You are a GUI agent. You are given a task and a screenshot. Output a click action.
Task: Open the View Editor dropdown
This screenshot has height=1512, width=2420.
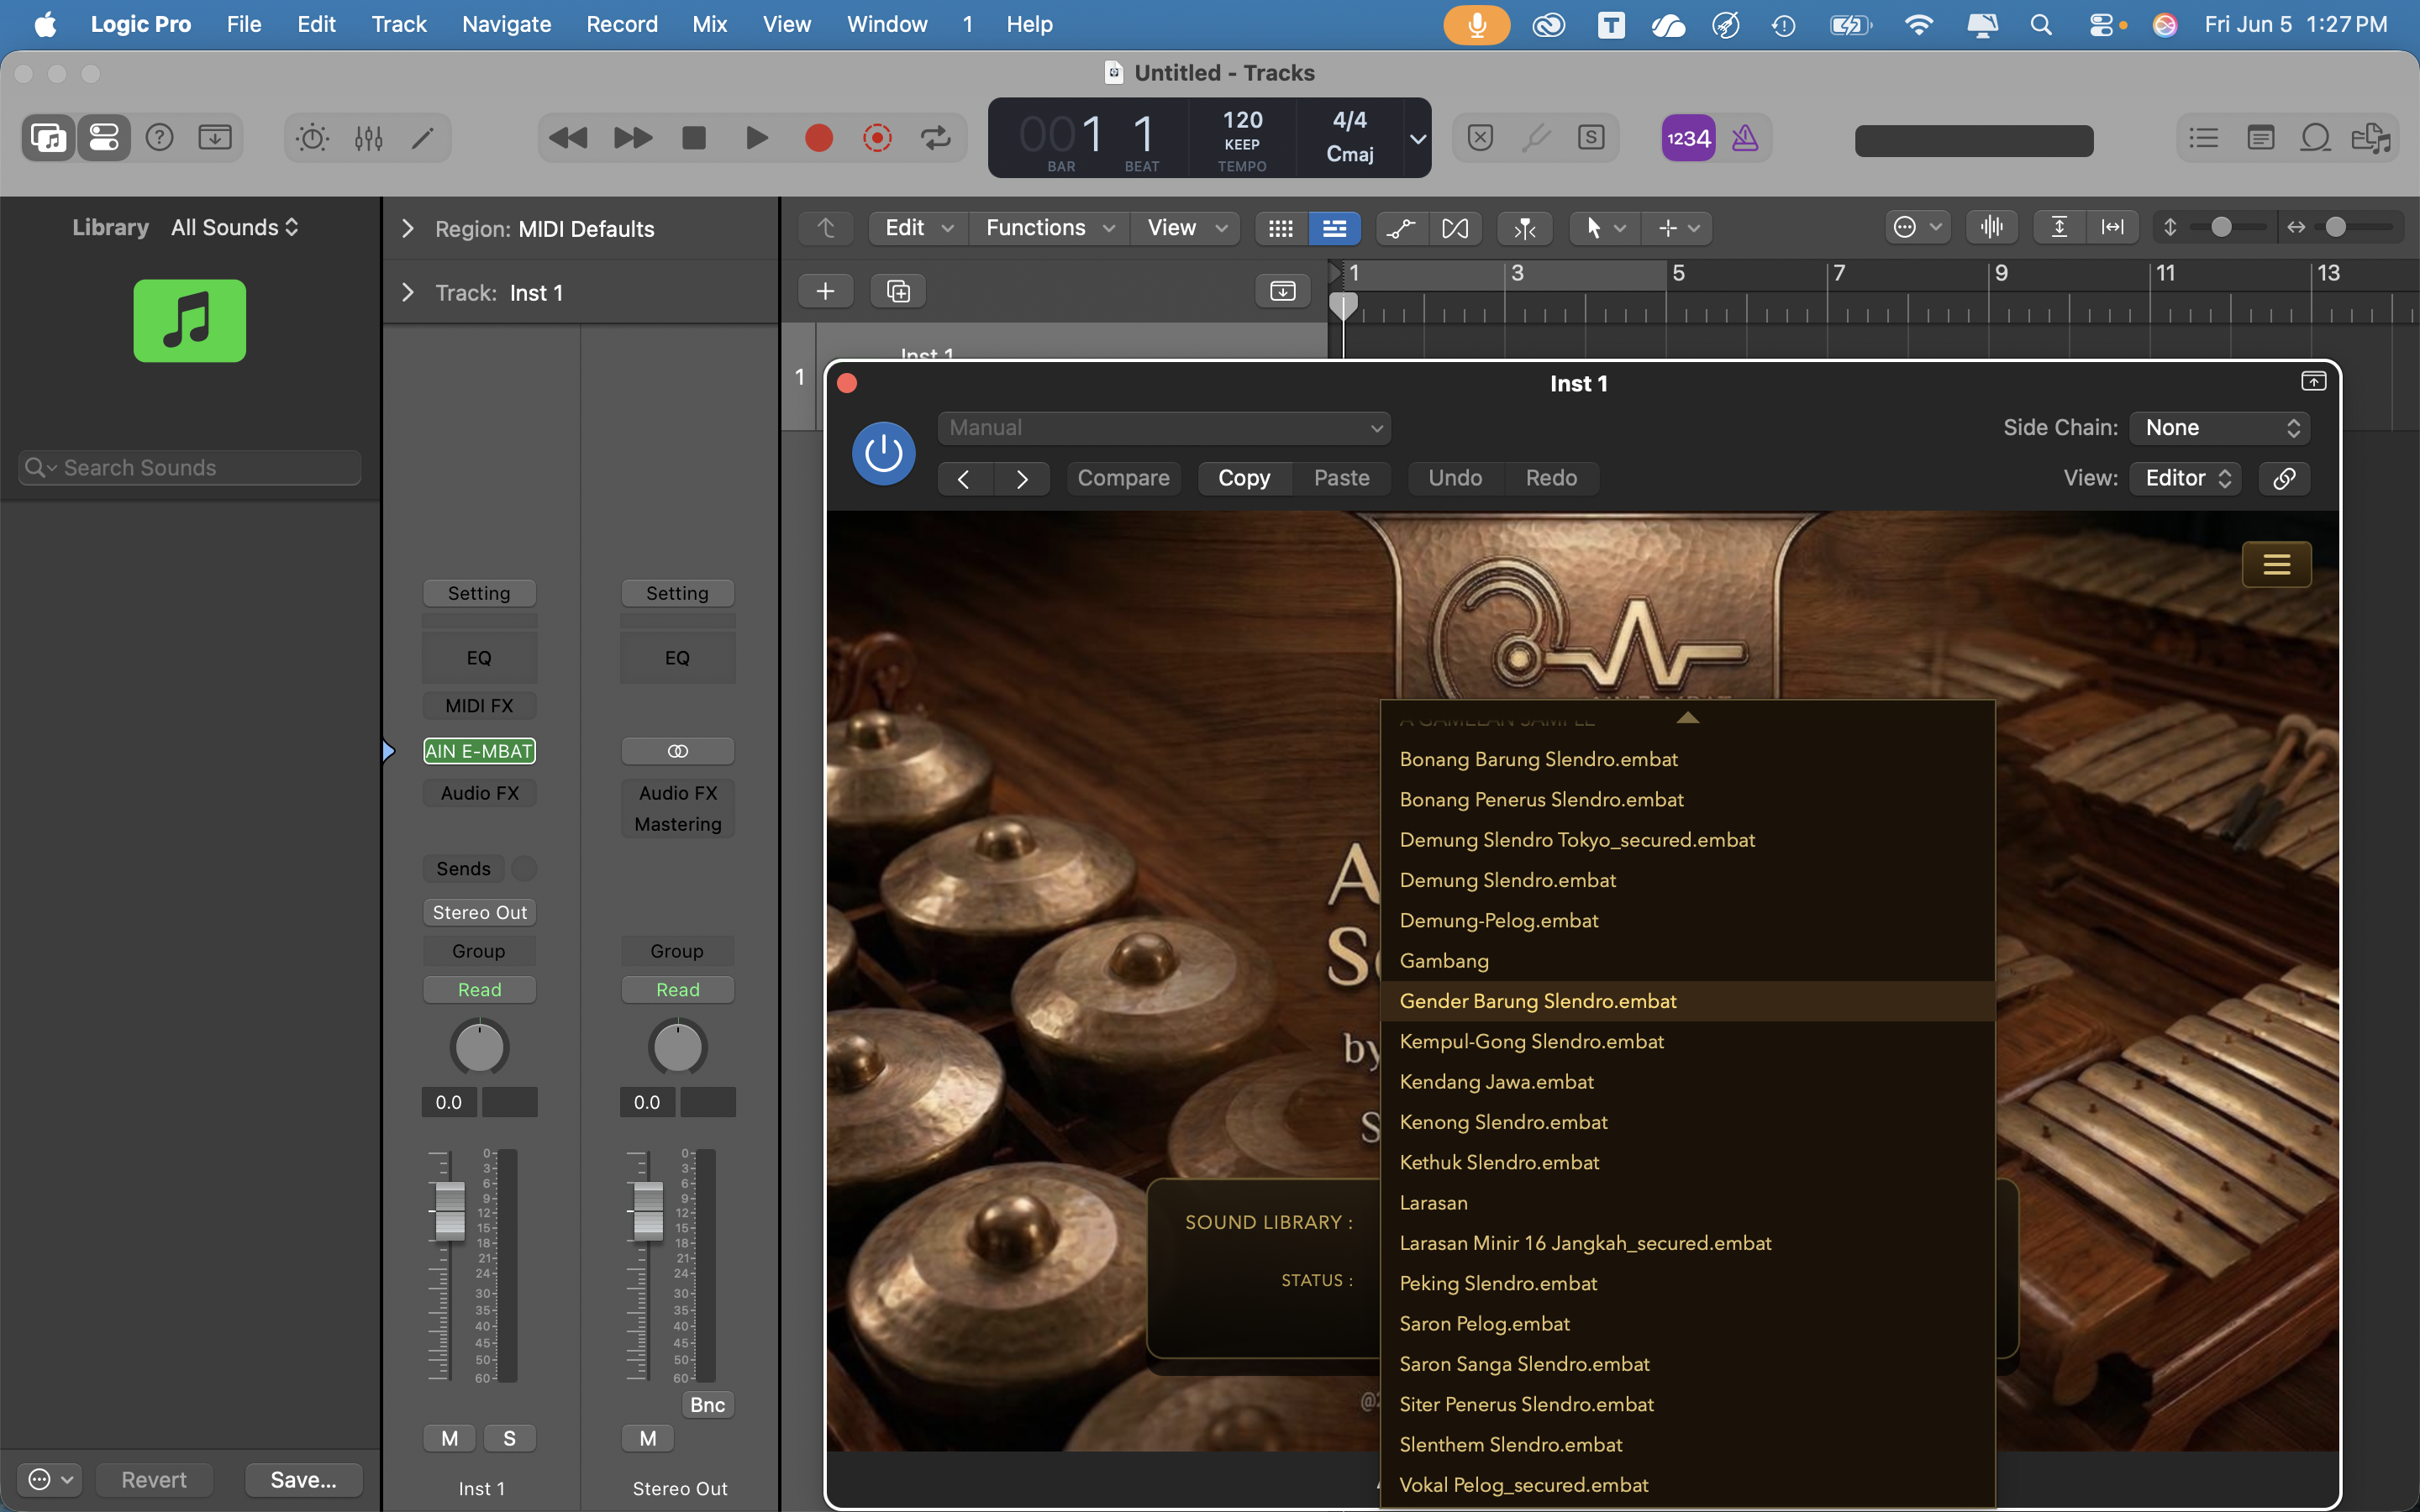[x=2186, y=478]
